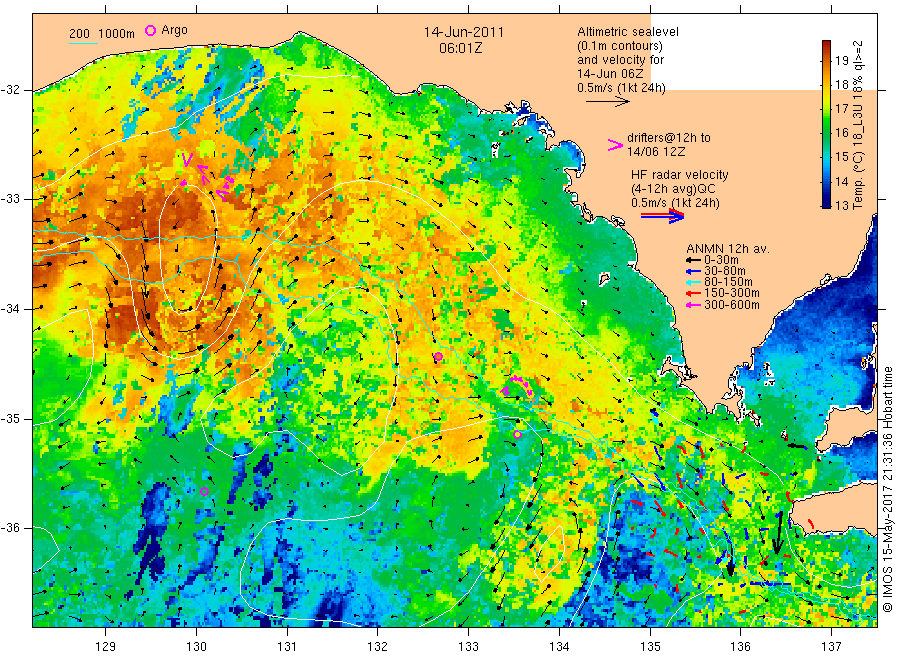Click the '150-300m' depth label

click(732, 294)
